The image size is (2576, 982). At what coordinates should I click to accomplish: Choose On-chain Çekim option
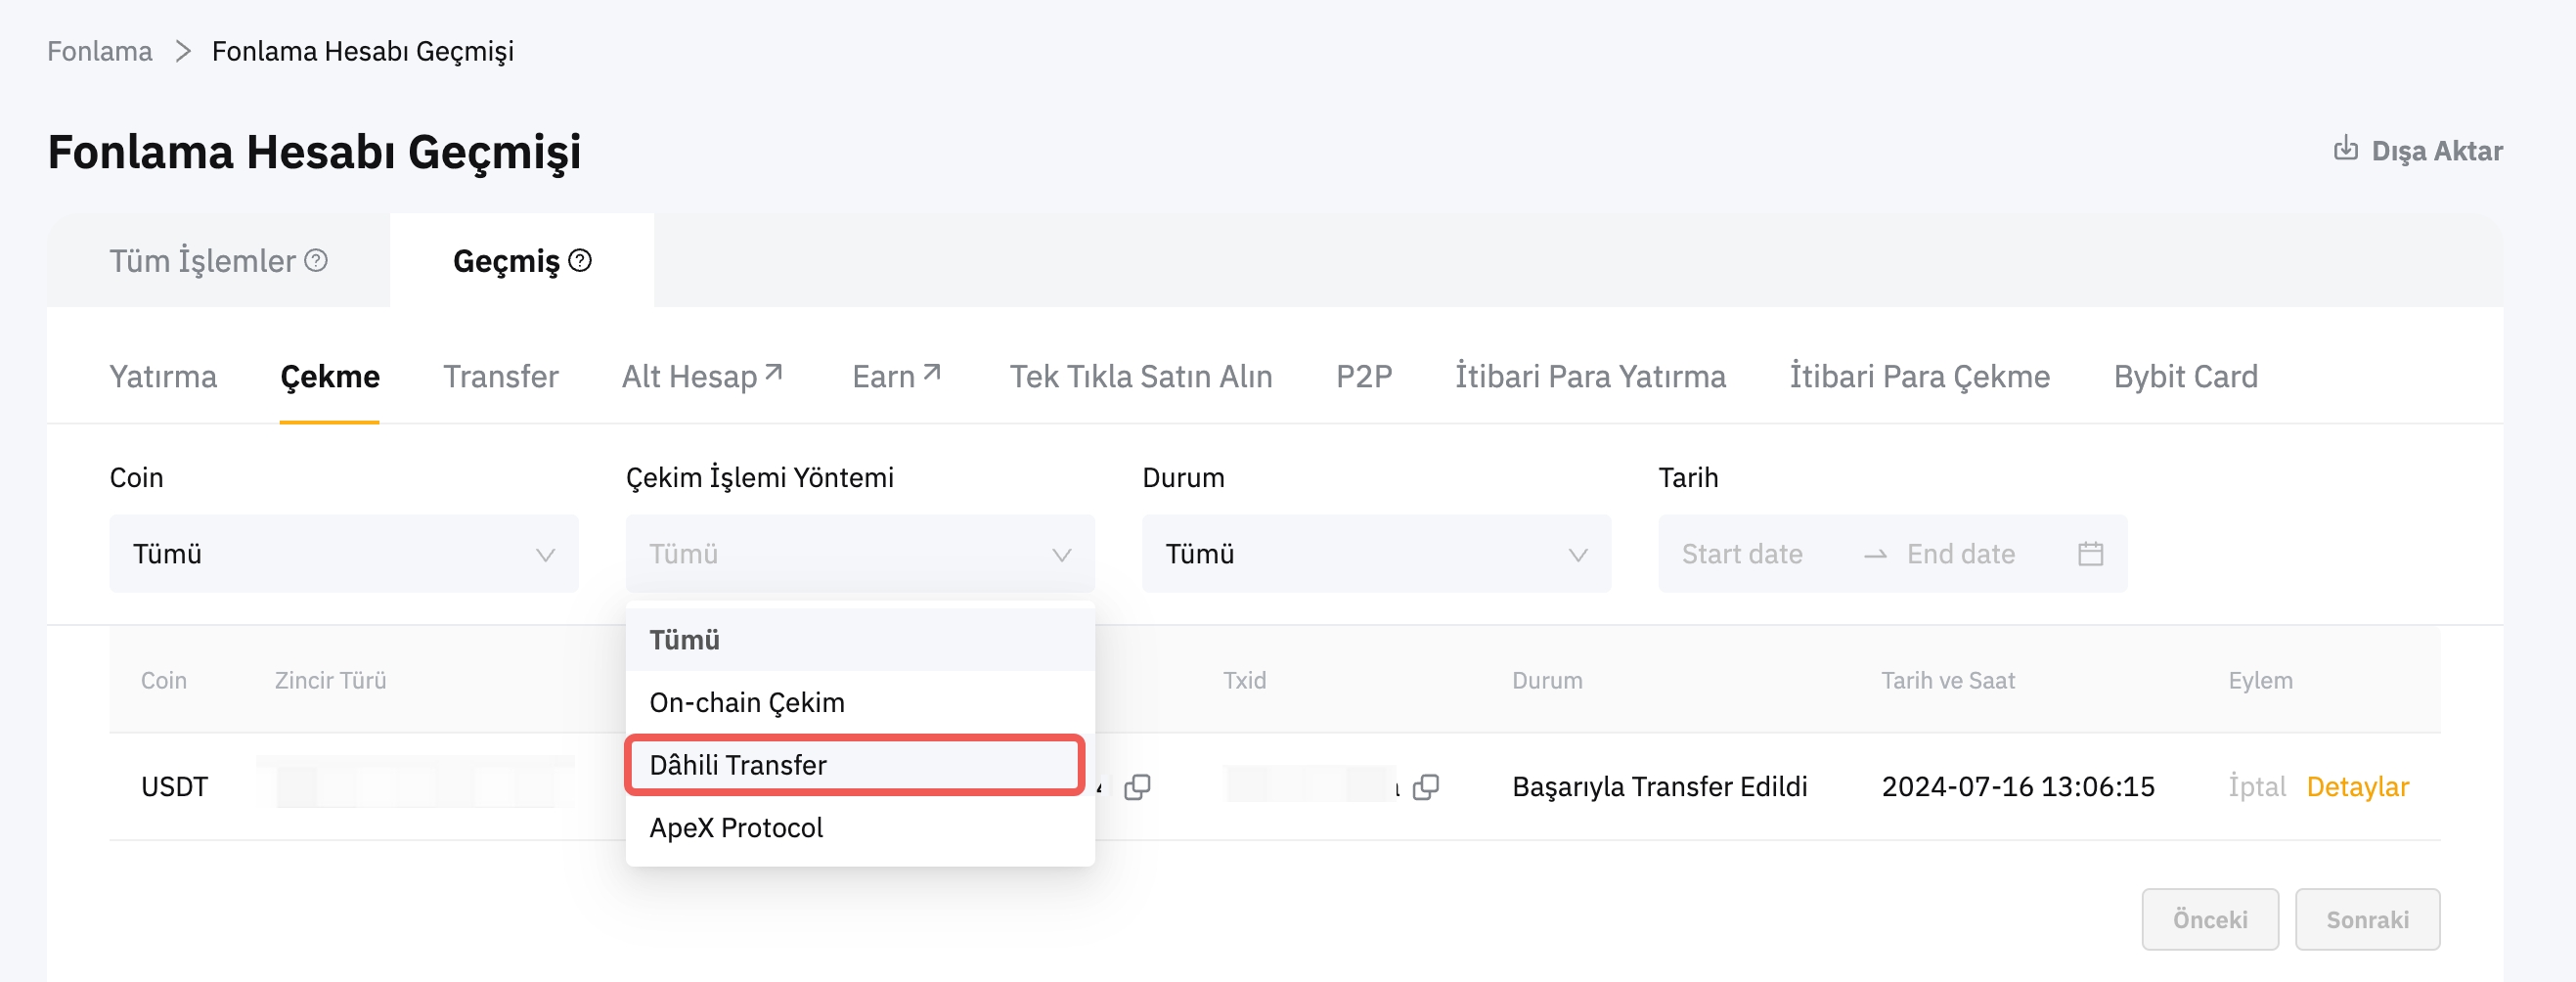coord(747,703)
